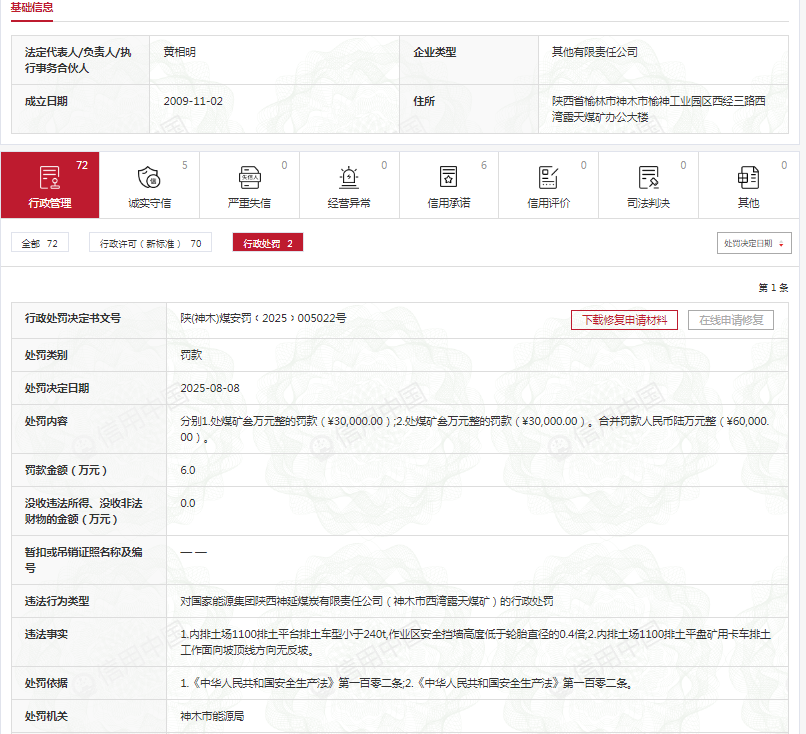The image size is (806, 734).
Task: Click legal representative name 黄相明
Action: (x=186, y=52)
